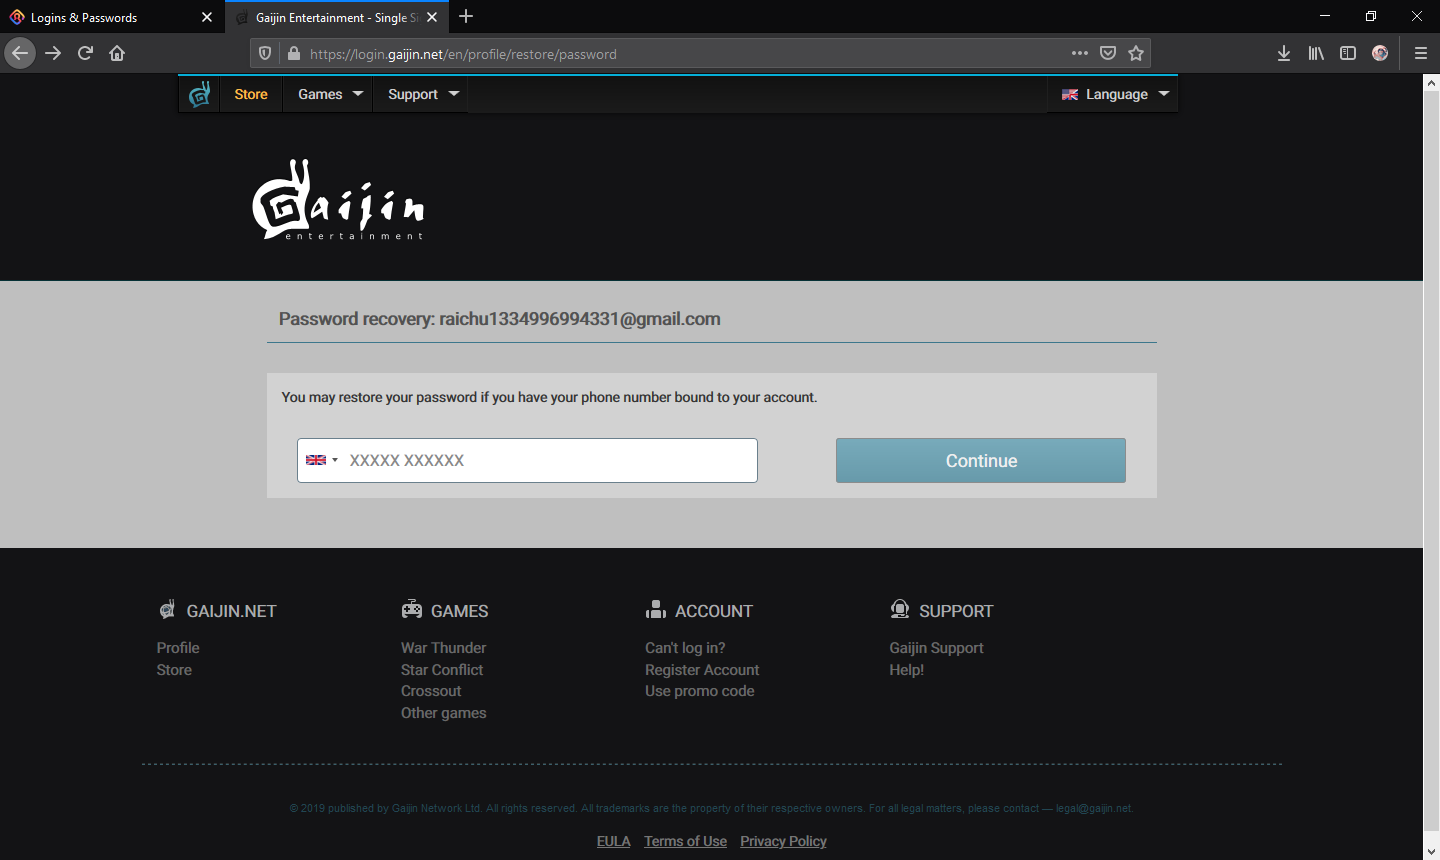Open the Language selector dropdown

[1114, 94]
